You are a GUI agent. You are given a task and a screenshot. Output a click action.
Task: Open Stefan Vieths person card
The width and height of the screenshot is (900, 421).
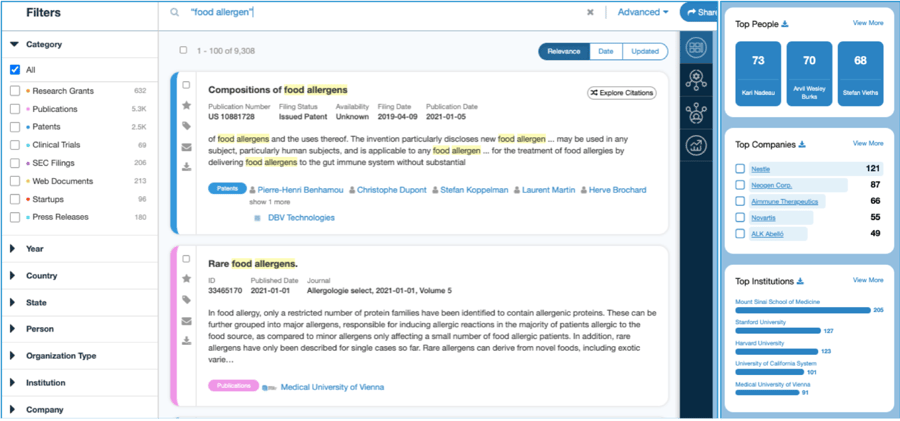[860, 74]
